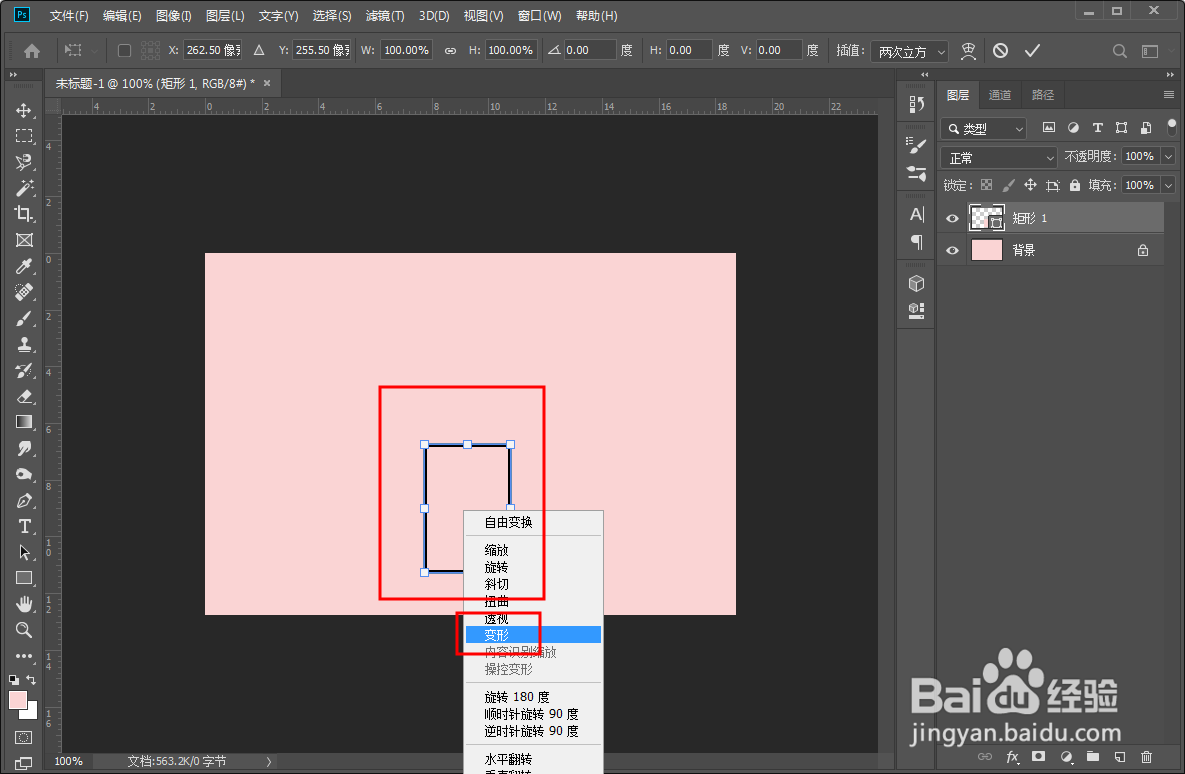This screenshot has width=1185, height=774.
Task: Select the Horizontal Type tool
Action: [24, 526]
